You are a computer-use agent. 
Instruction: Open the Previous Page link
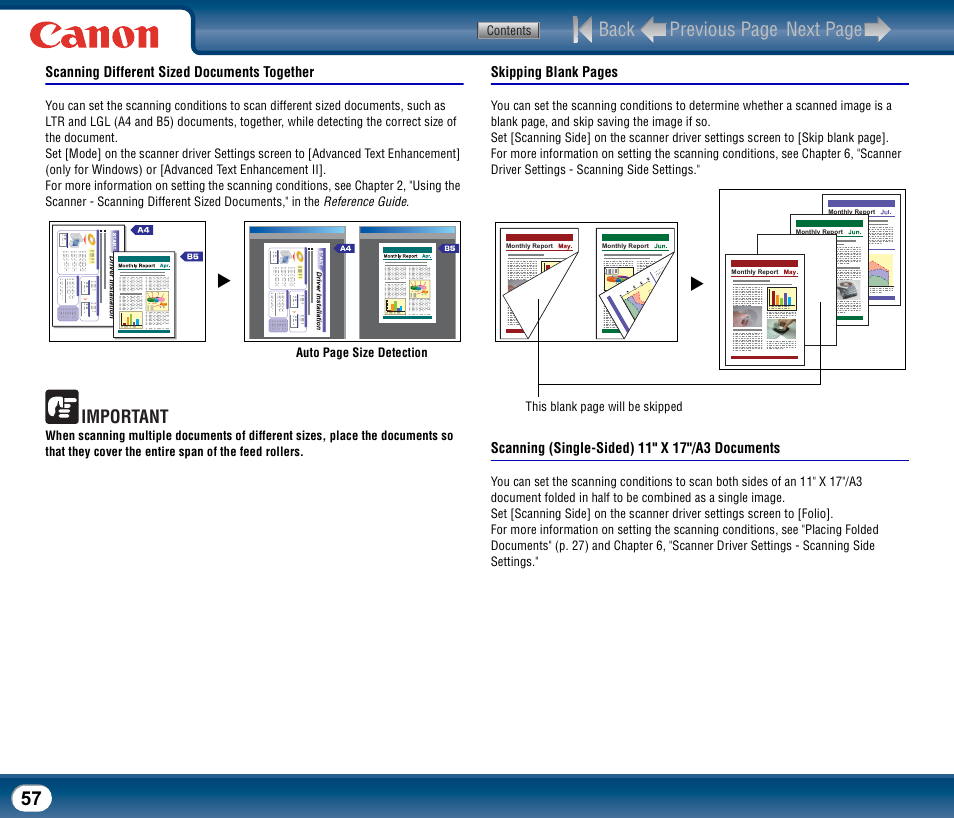723,29
